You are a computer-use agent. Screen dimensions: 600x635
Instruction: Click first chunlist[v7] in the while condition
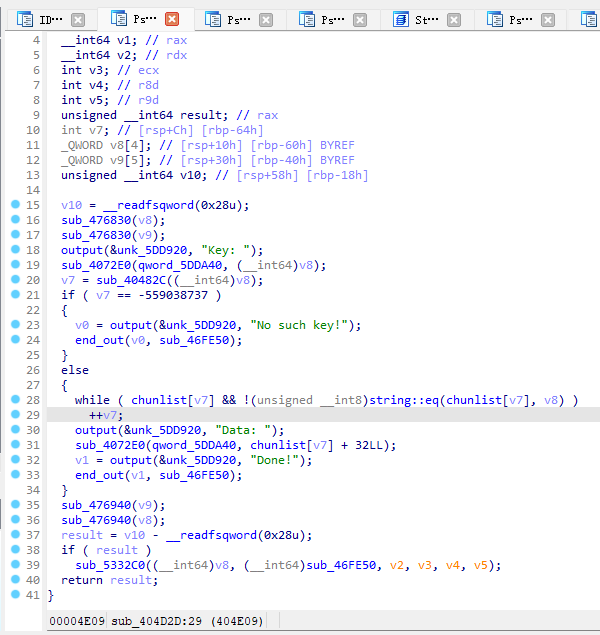[172, 400]
